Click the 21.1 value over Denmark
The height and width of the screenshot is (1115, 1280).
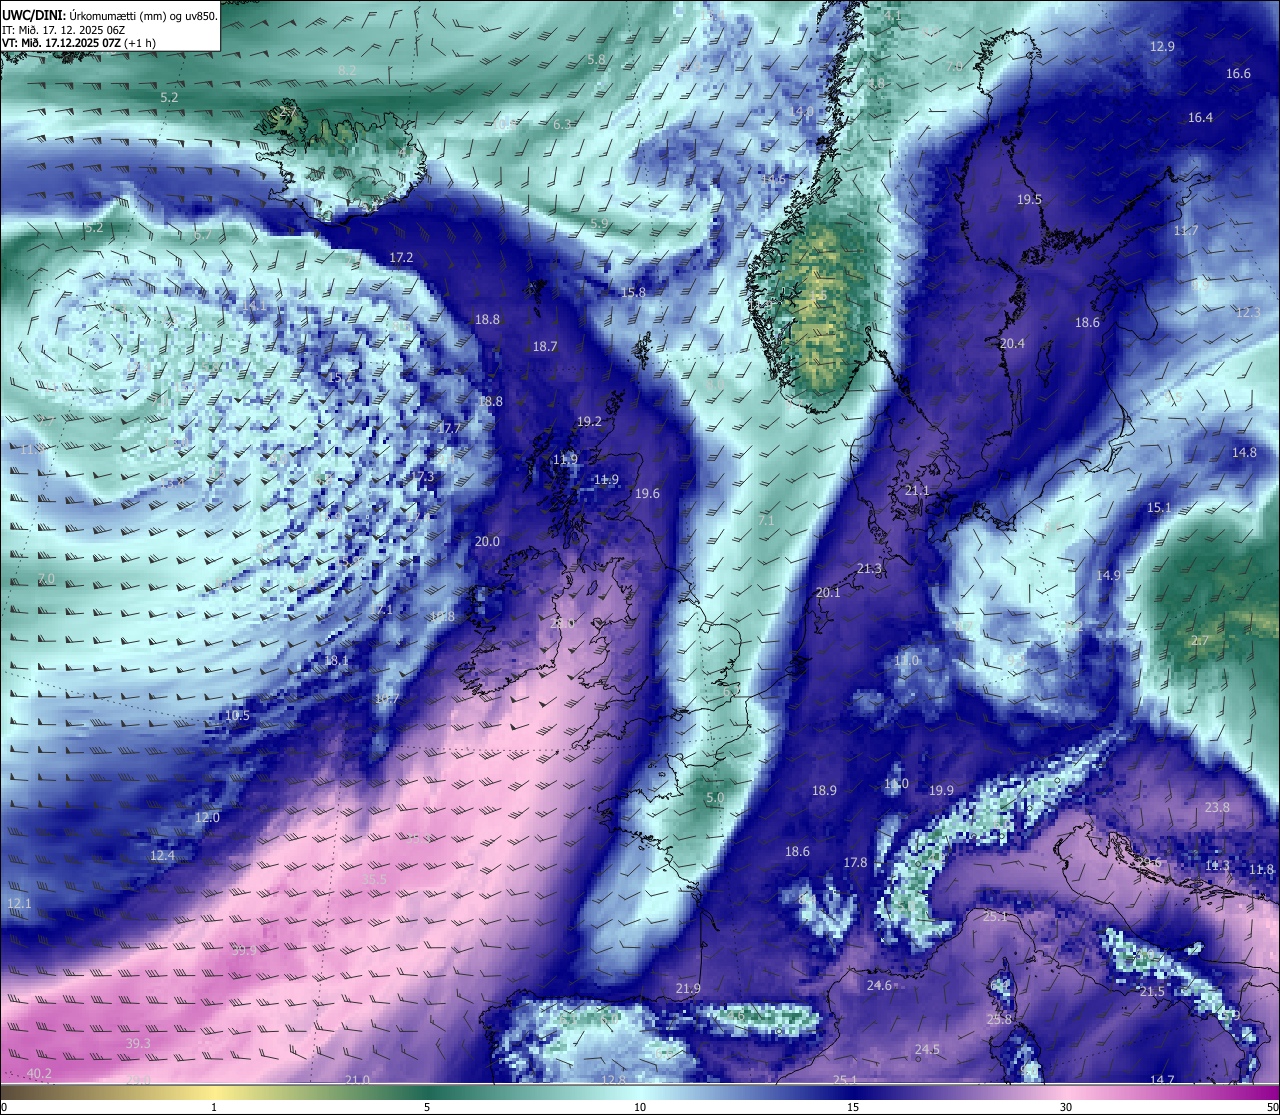point(917,490)
